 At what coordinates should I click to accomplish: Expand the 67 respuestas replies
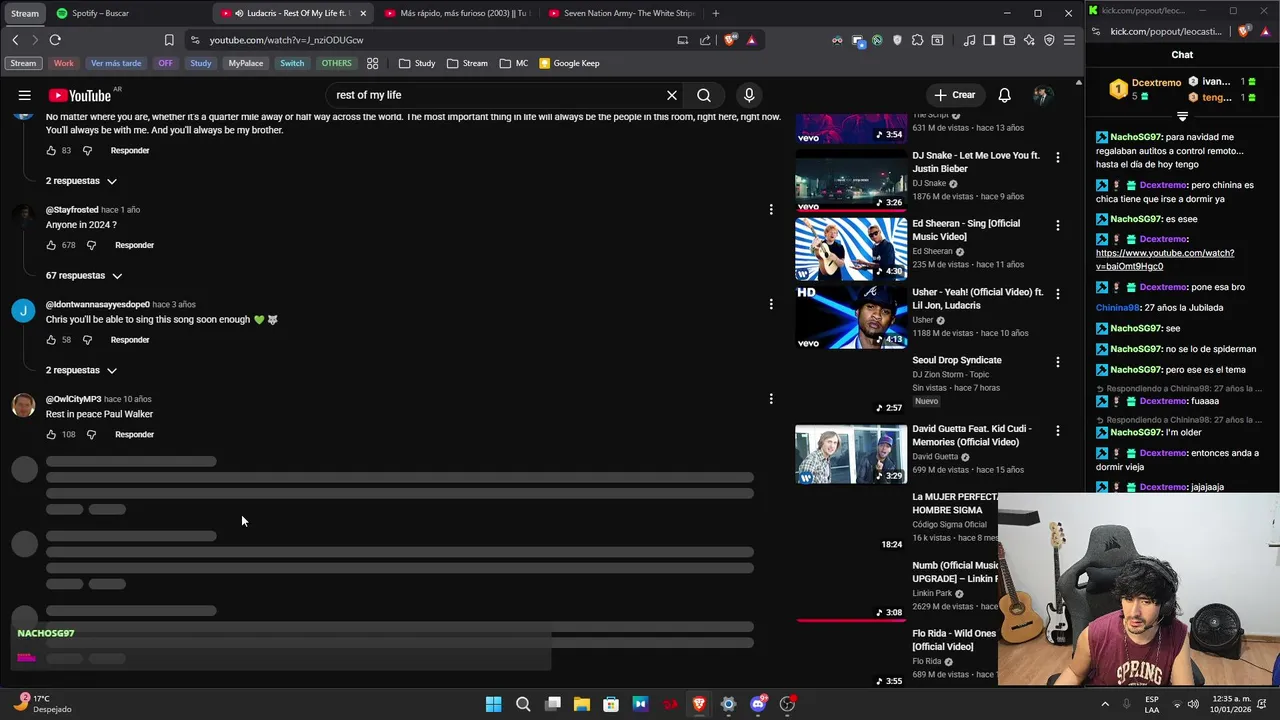(x=84, y=275)
